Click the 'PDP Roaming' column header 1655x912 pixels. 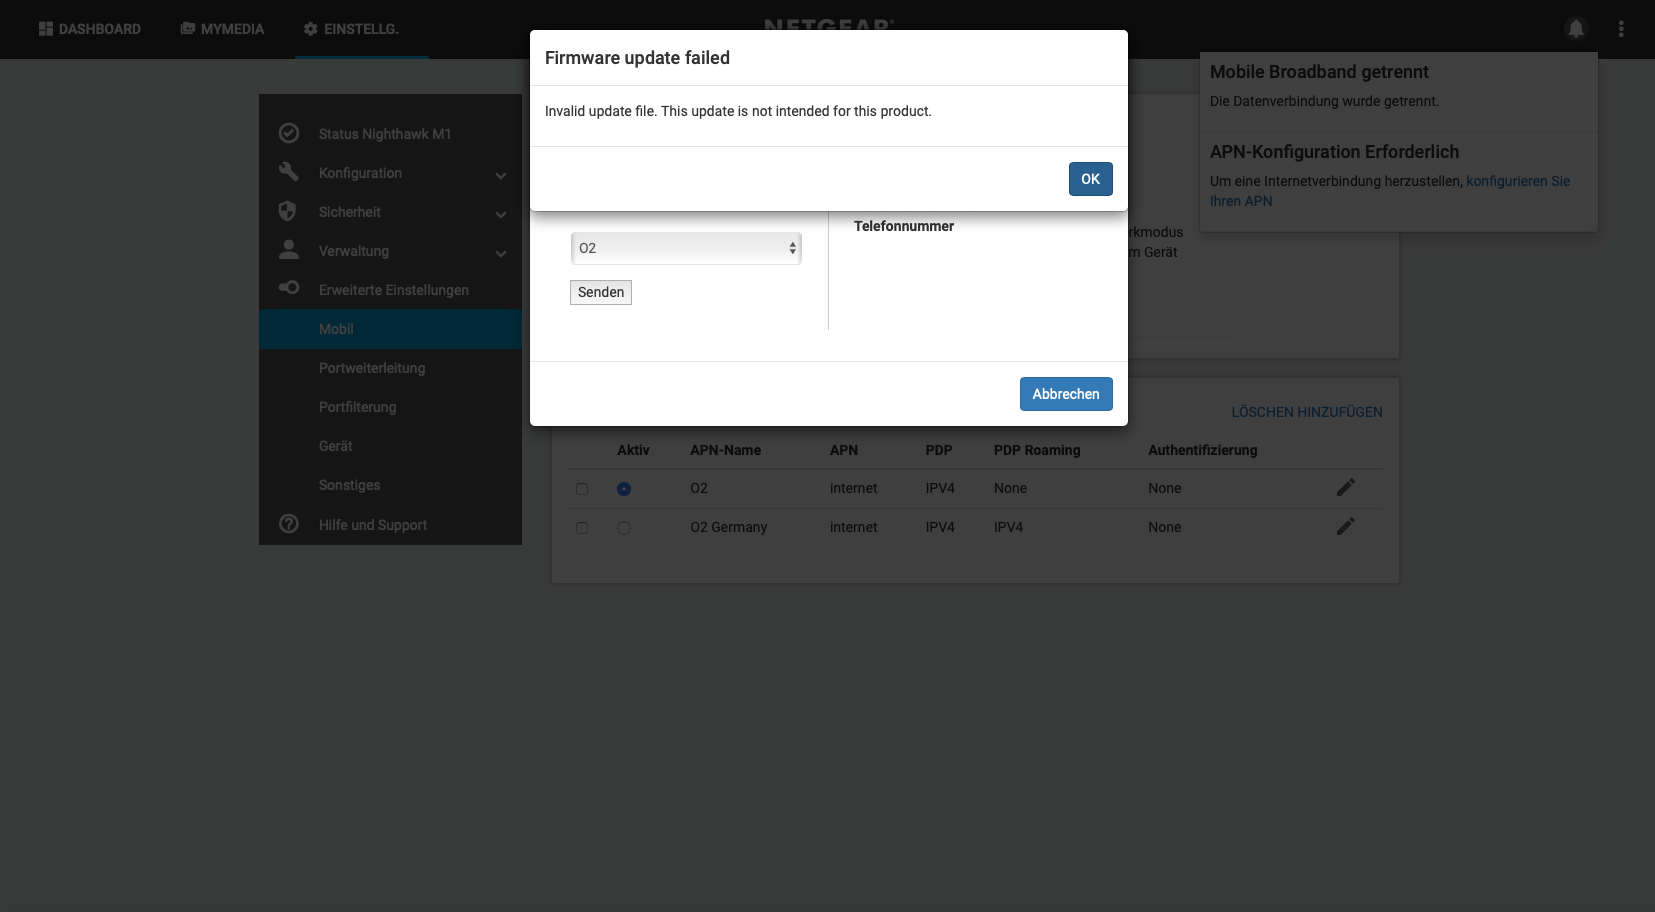click(1037, 450)
